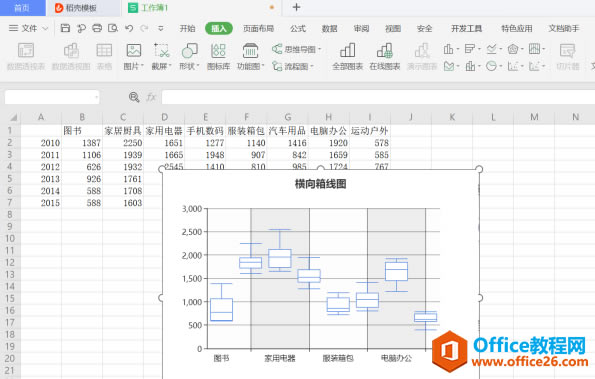Click the select-all corner of the sheet

(x=13, y=117)
